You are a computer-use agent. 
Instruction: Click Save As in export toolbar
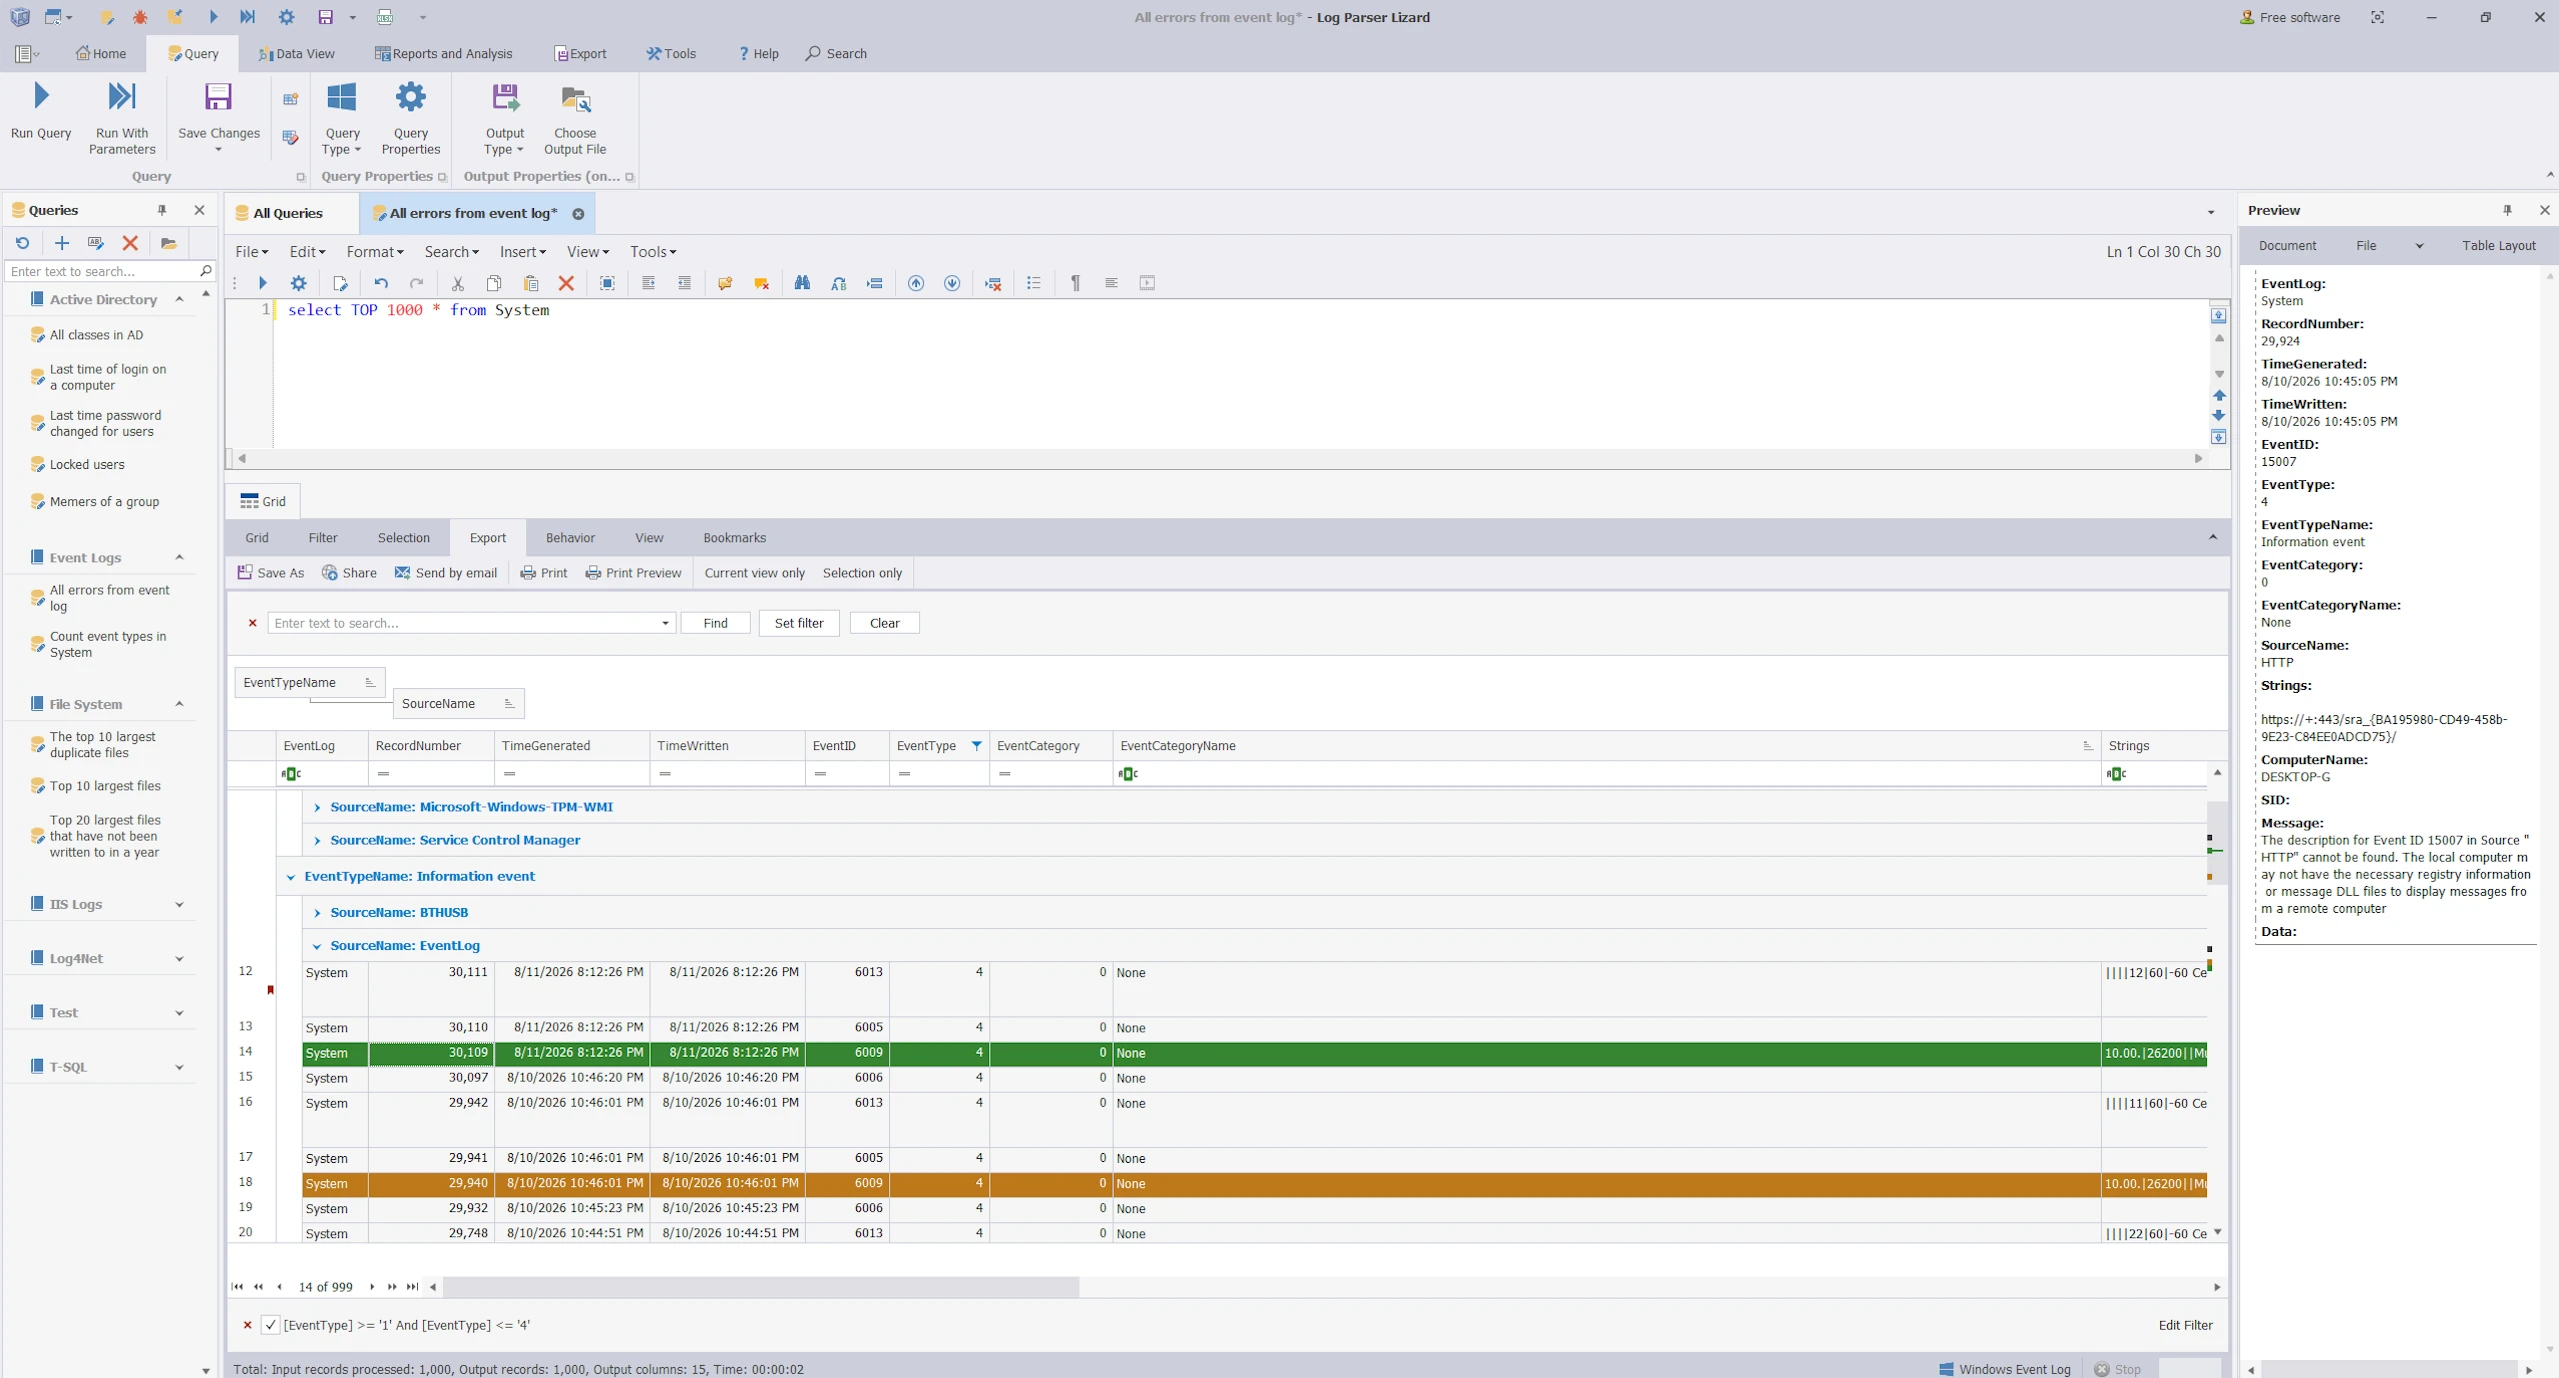coord(271,573)
